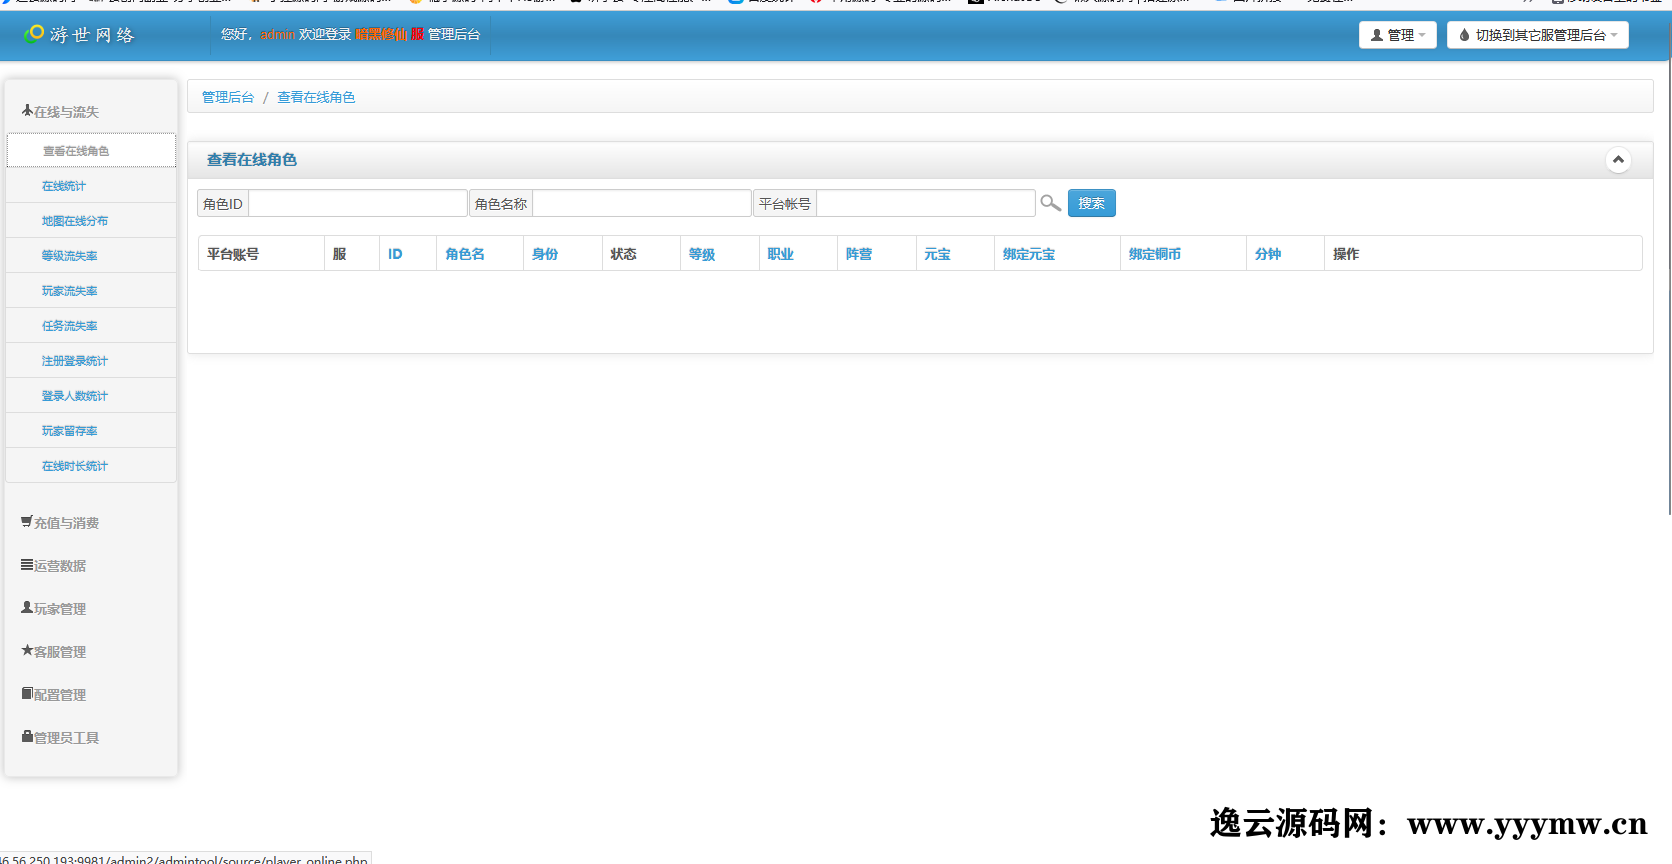The height and width of the screenshot is (864, 1672).
Task: Click the admin username in header
Action: tap(278, 34)
